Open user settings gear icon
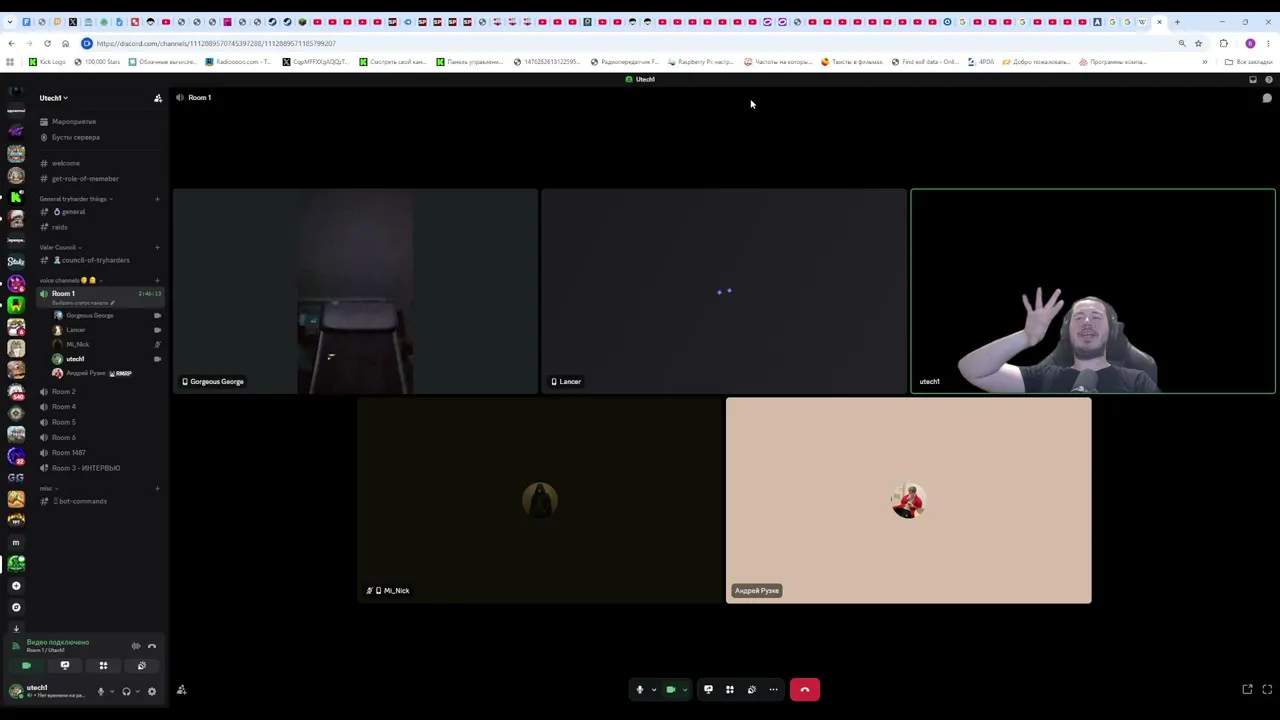The image size is (1280, 720). 152,691
